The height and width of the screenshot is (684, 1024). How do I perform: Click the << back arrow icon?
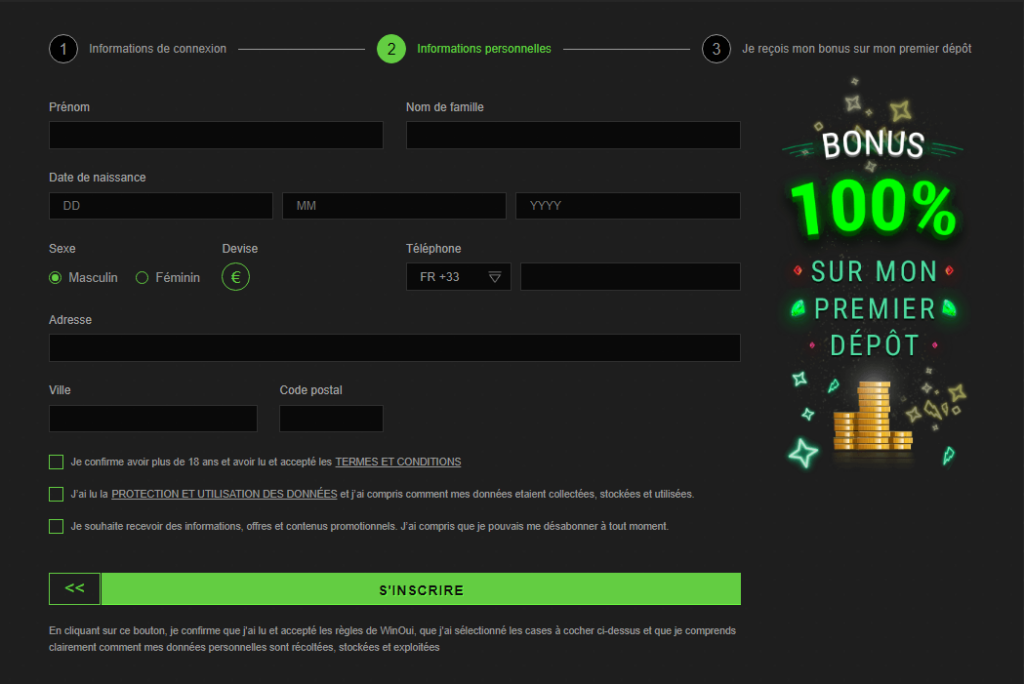(74, 588)
